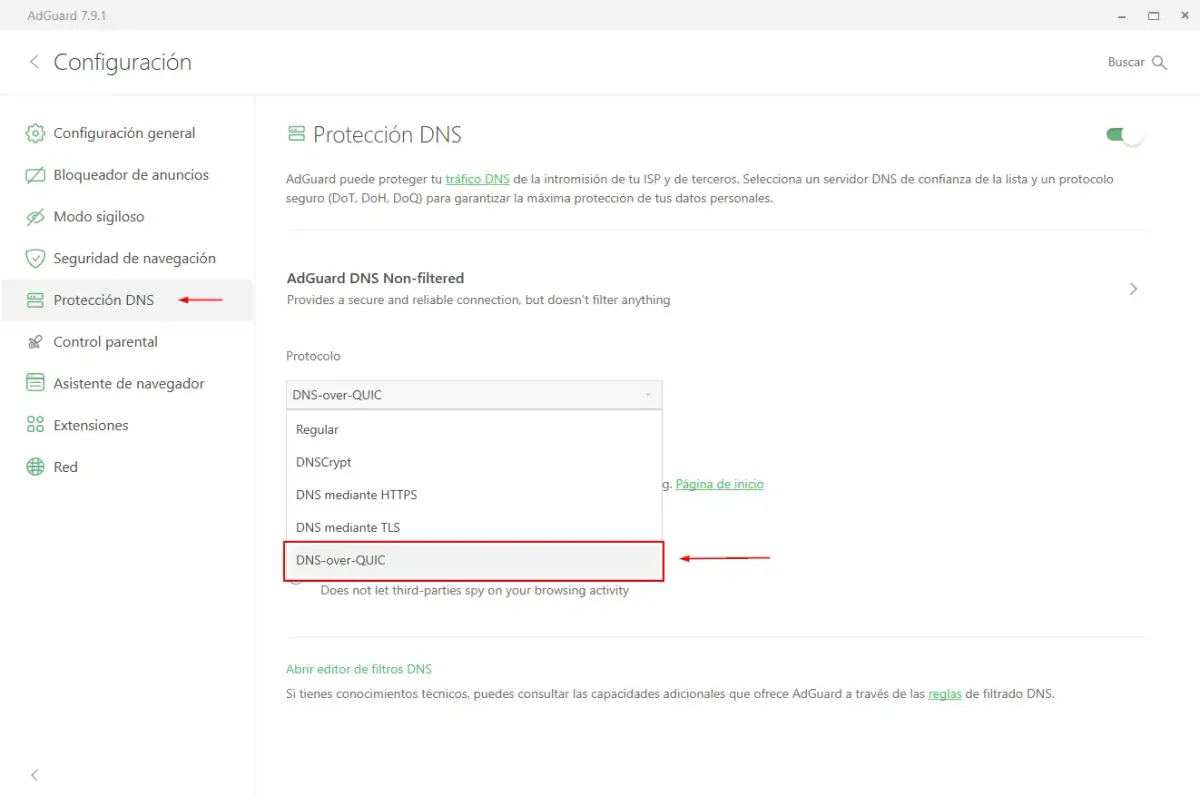Image resolution: width=1200 pixels, height=796 pixels.
Task: Click the Protección DNS heading icon
Action: 296,134
